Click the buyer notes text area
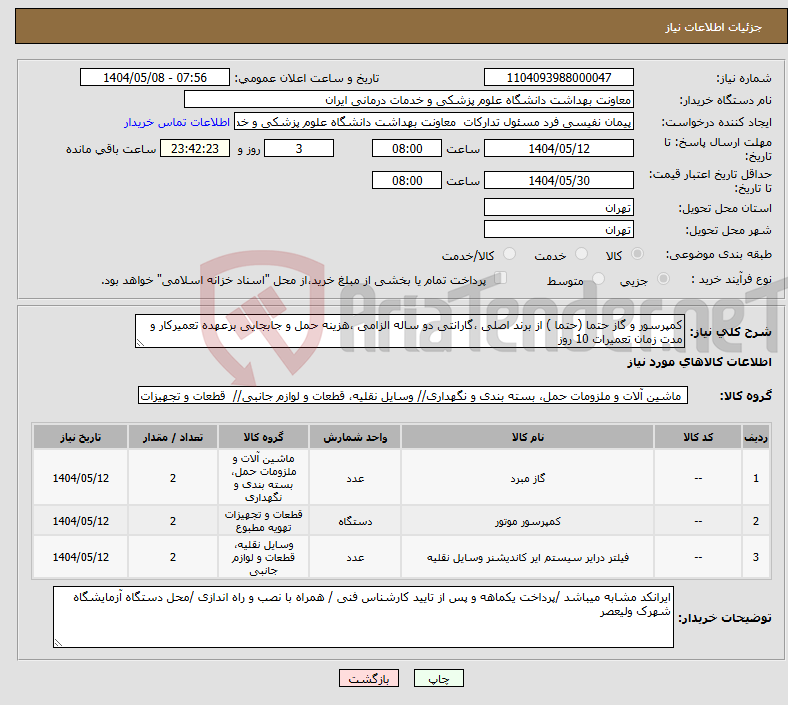788x705 pixels. tap(363, 617)
